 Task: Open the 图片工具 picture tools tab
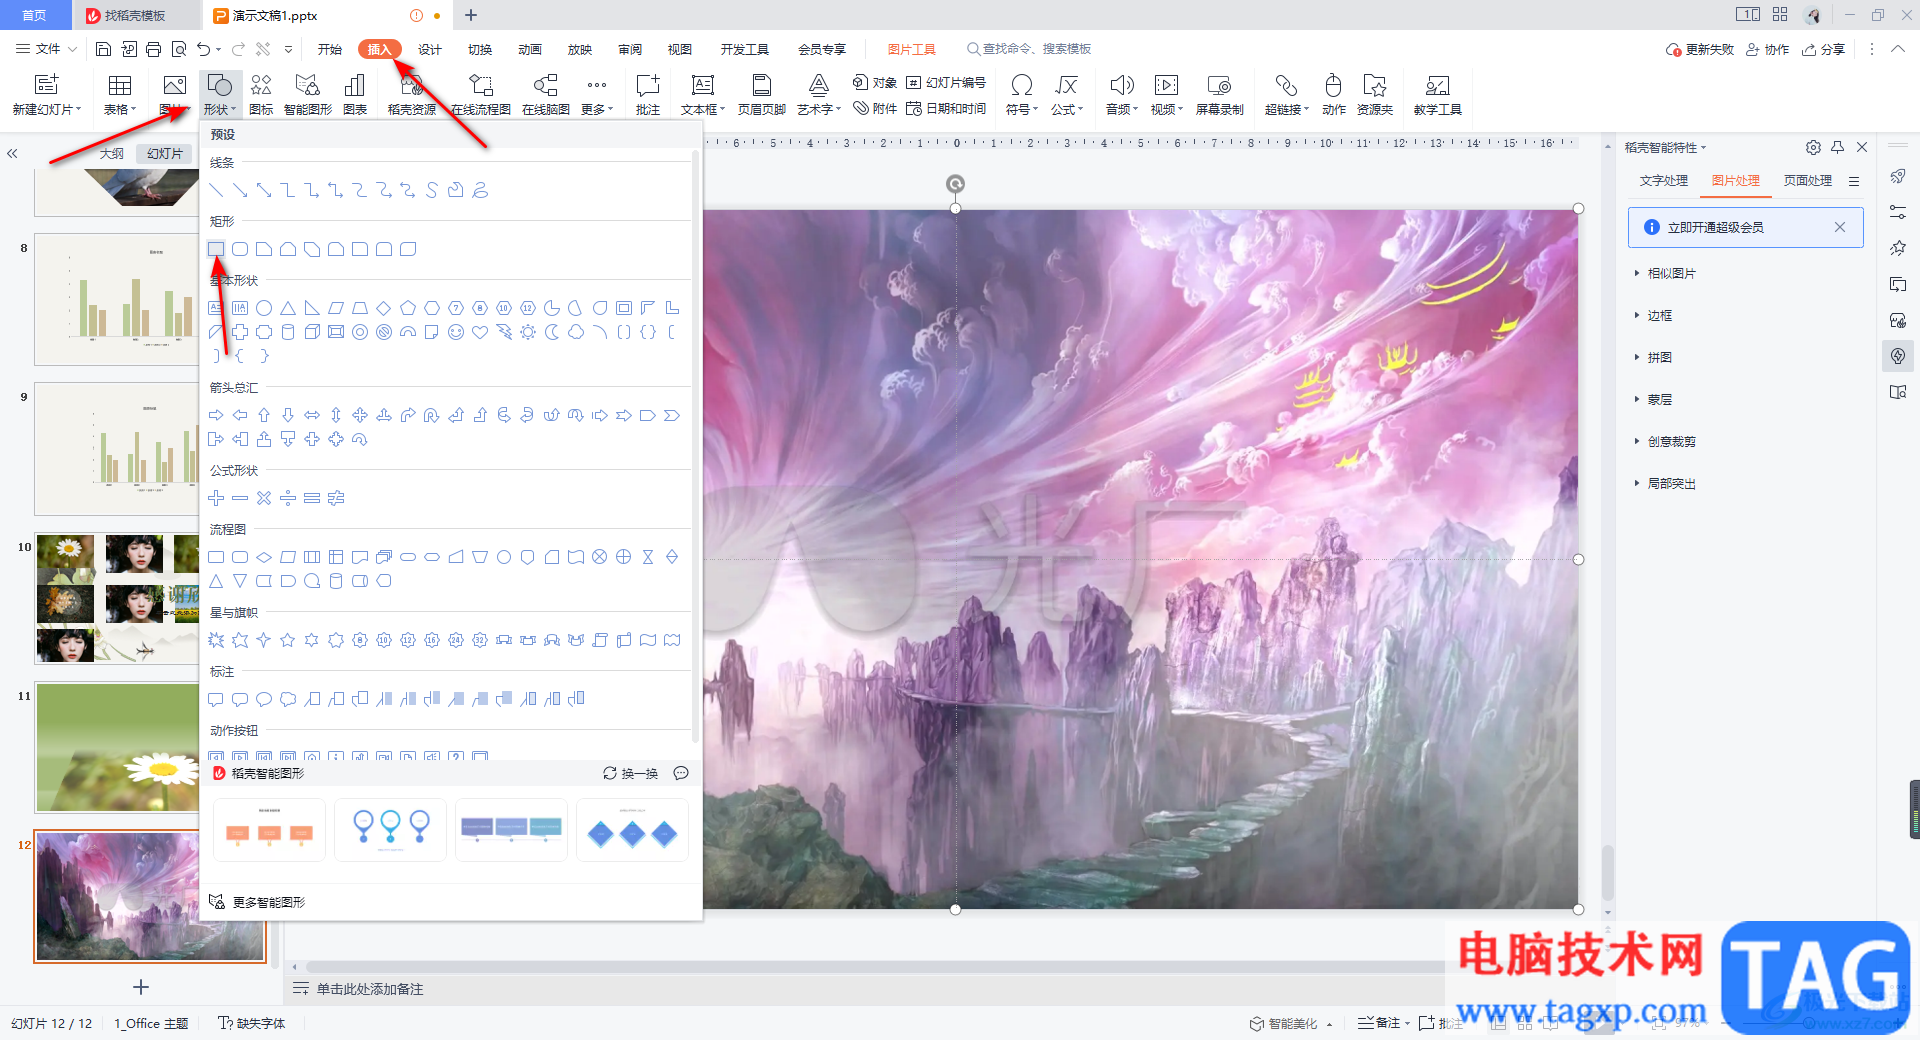912,49
